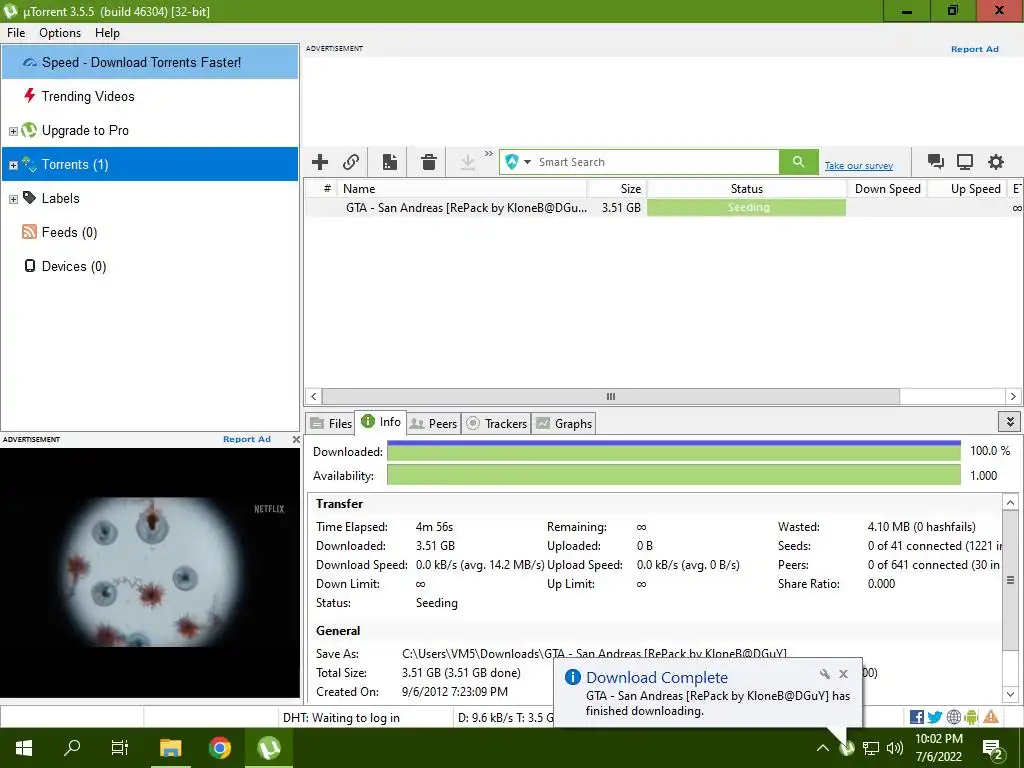The width and height of the screenshot is (1024, 768).
Task: Close the sidebar advertisement with X
Action: coord(296,440)
